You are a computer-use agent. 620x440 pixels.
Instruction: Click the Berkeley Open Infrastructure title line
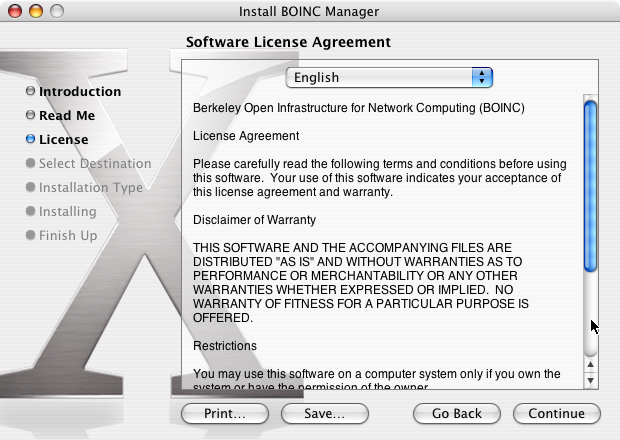359,108
